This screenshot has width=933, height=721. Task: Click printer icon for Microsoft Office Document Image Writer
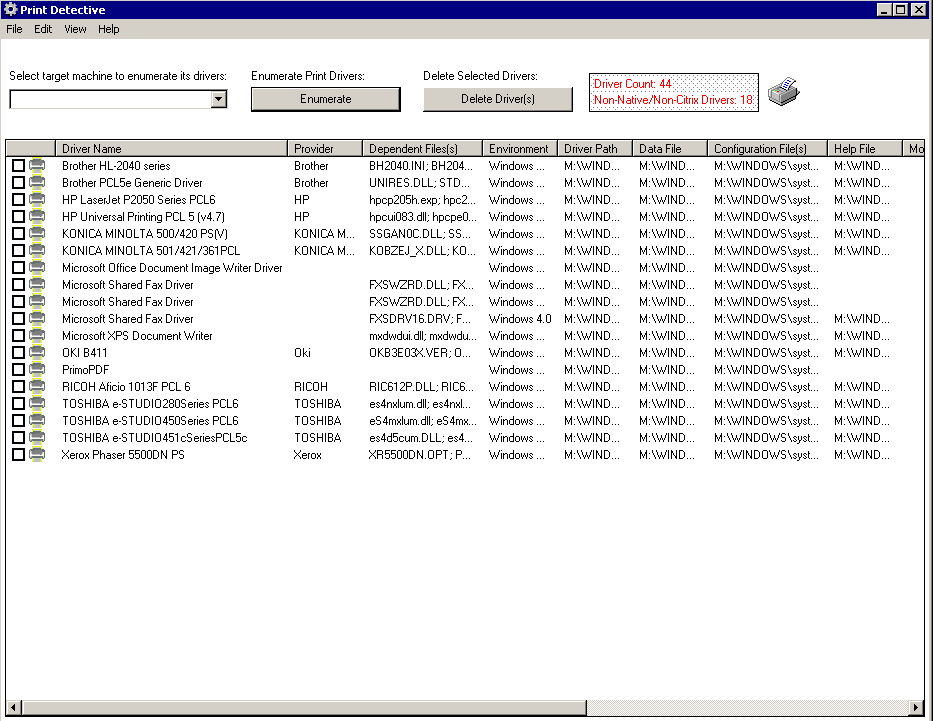tap(37, 268)
